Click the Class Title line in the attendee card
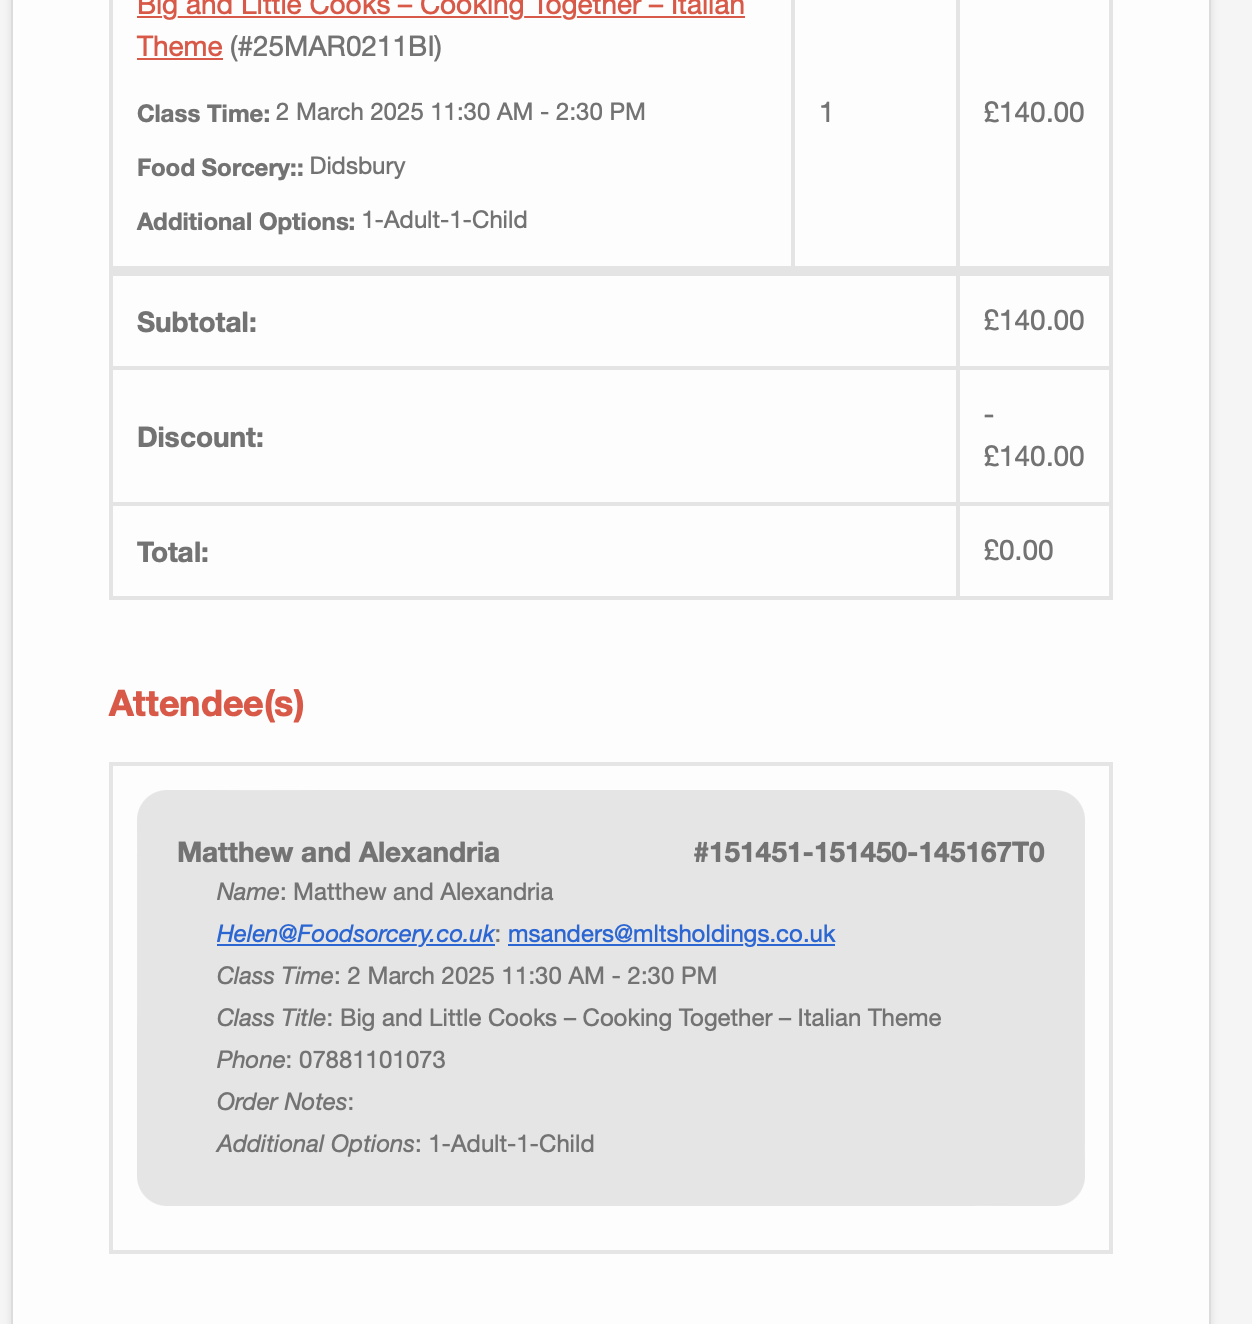Viewport: 1252px width, 1324px height. click(x=579, y=1018)
